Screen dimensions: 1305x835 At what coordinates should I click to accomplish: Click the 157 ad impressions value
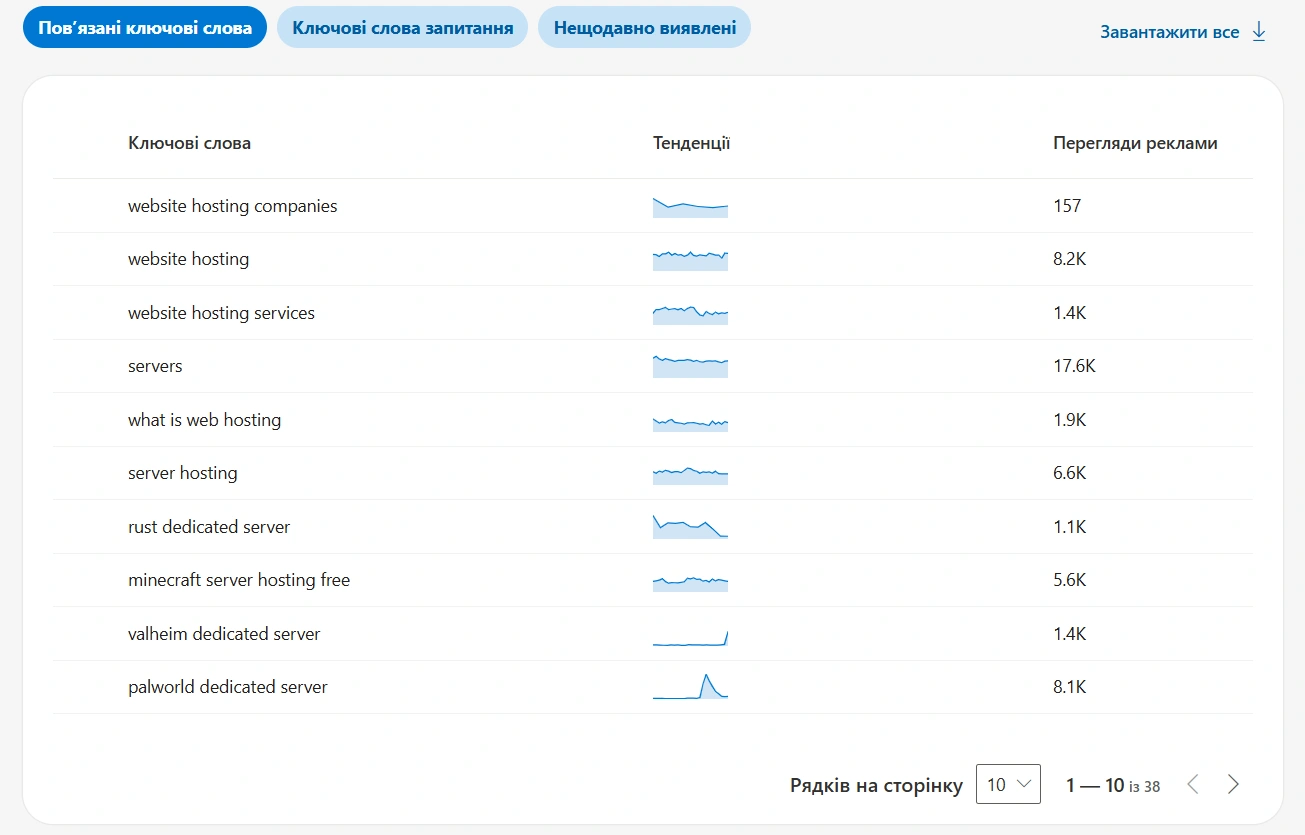(x=1067, y=206)
